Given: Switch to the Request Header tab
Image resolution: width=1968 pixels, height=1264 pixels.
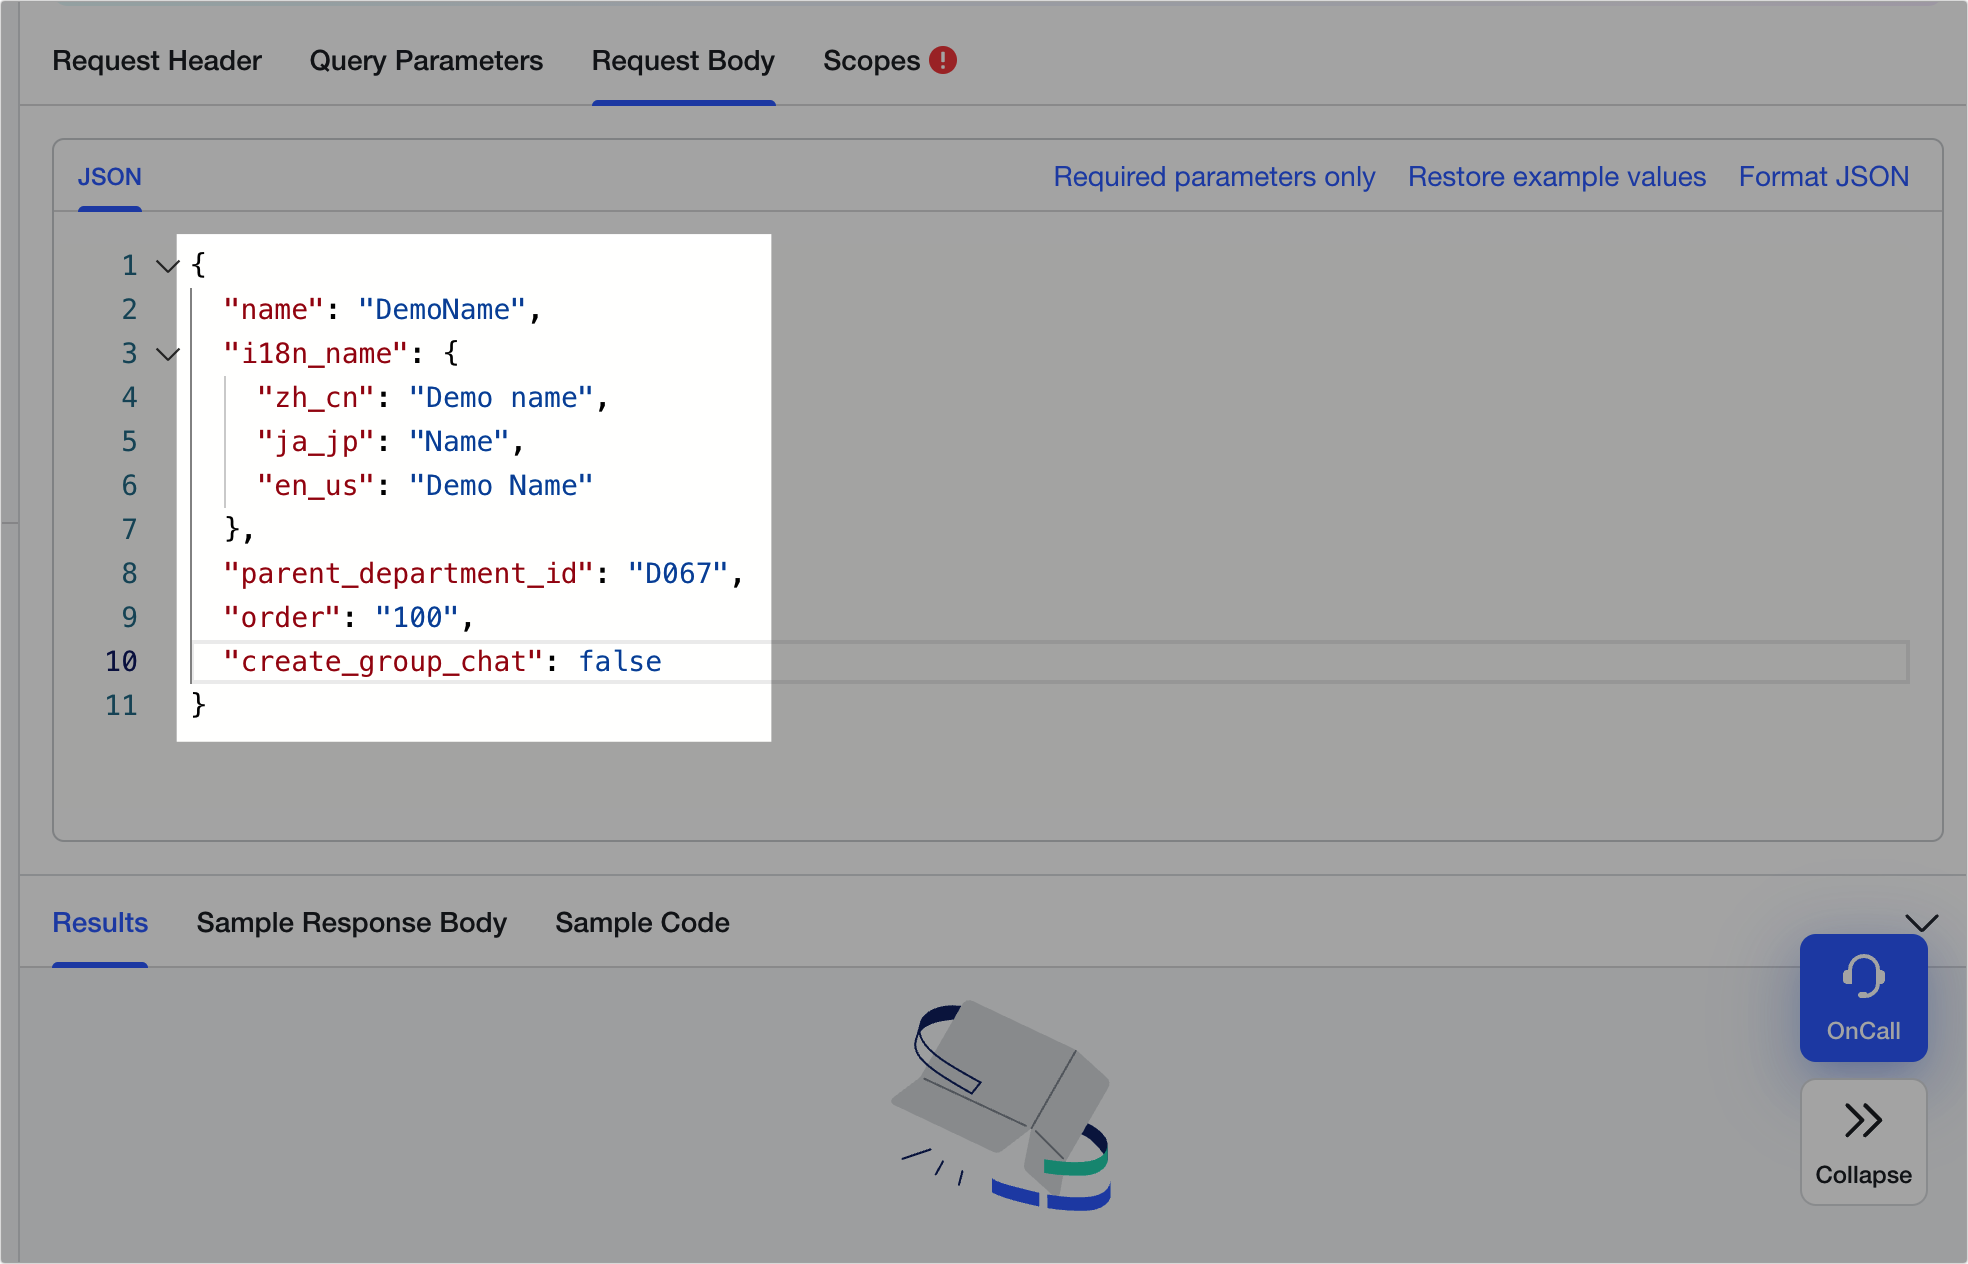Looking at the screenshot, I should pyautogui.click(x=157, y=61).
